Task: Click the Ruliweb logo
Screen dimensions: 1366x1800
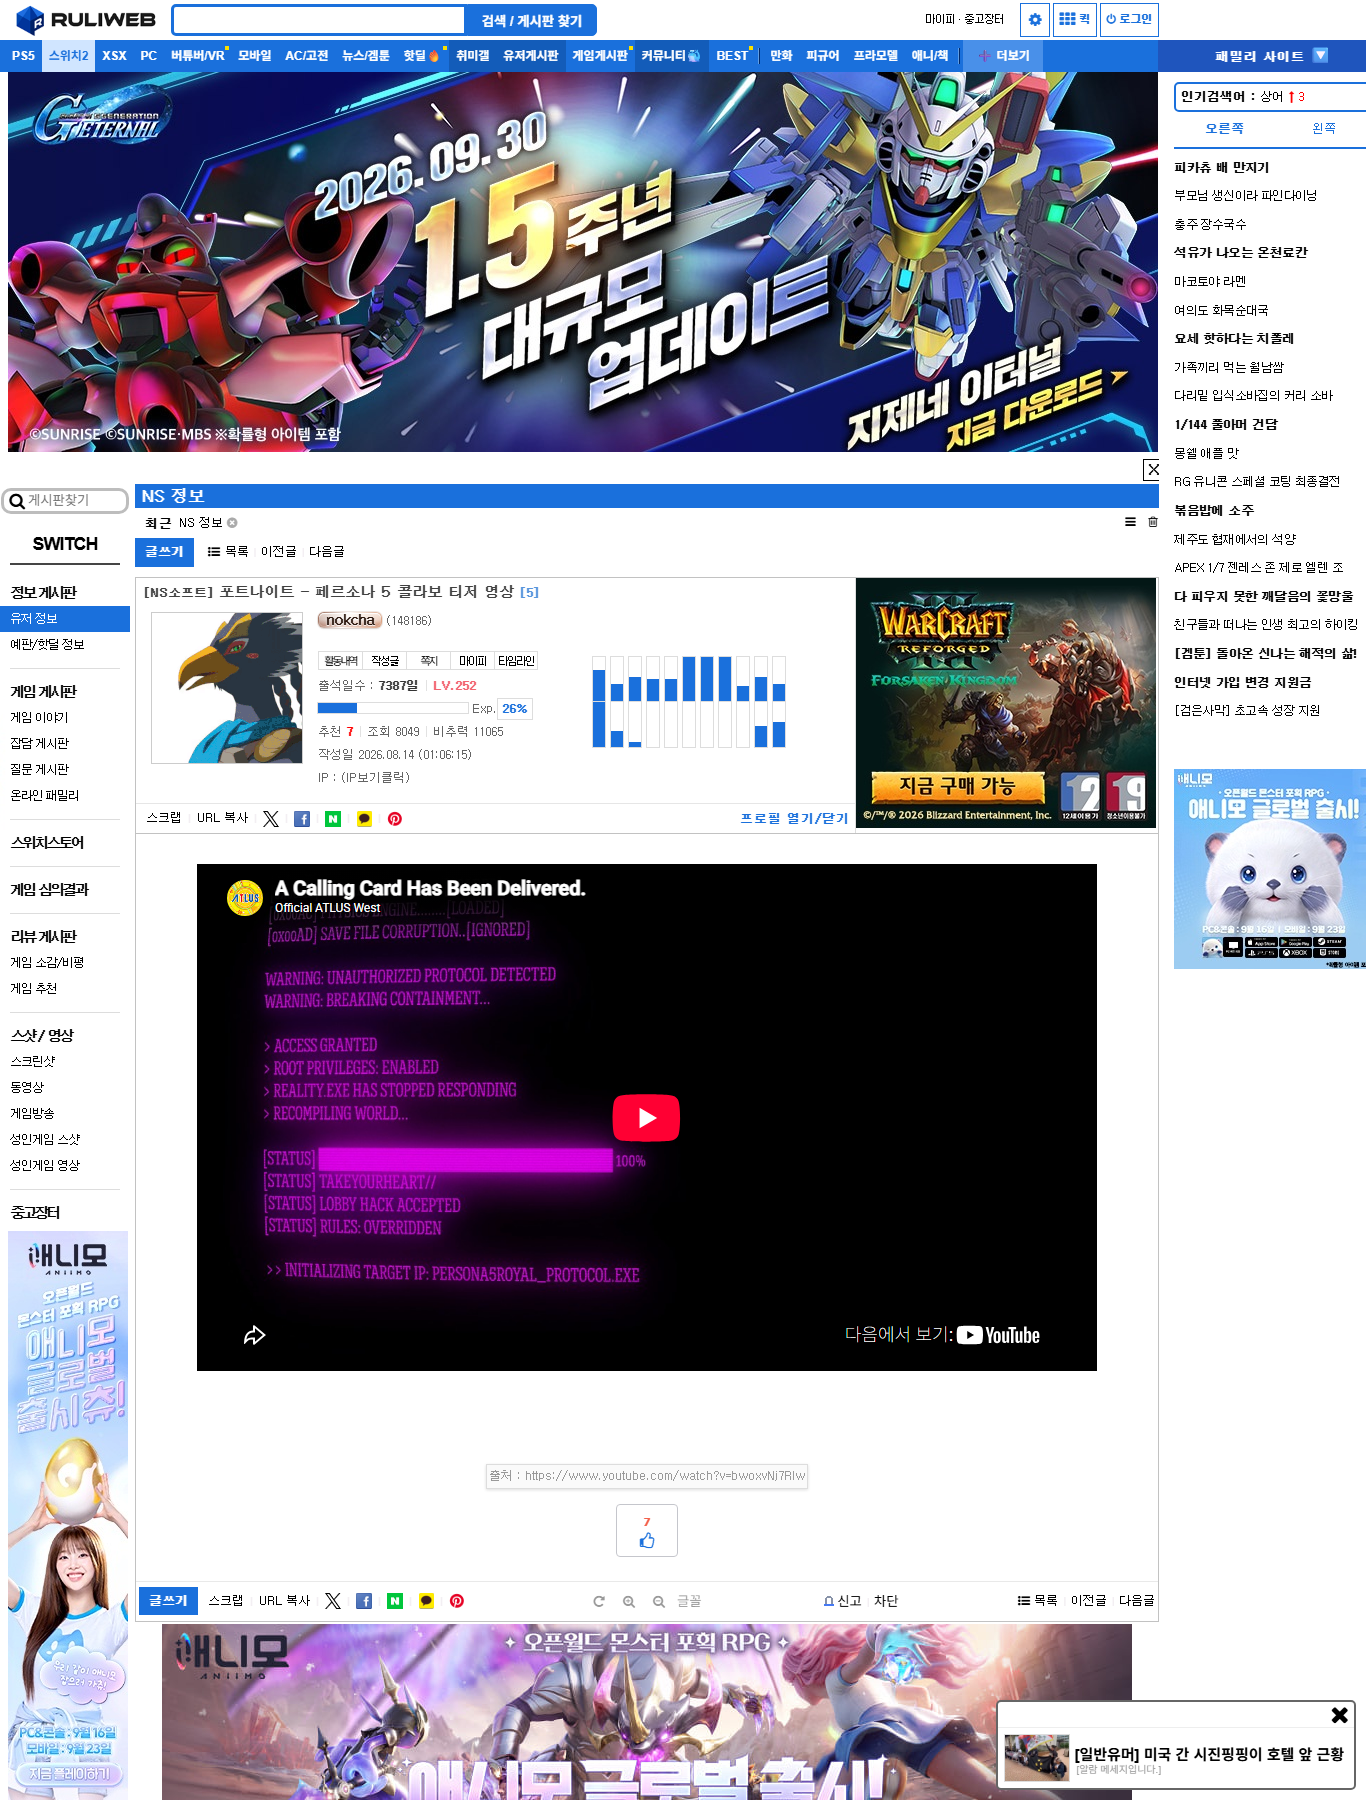Action: coord(87,20)
